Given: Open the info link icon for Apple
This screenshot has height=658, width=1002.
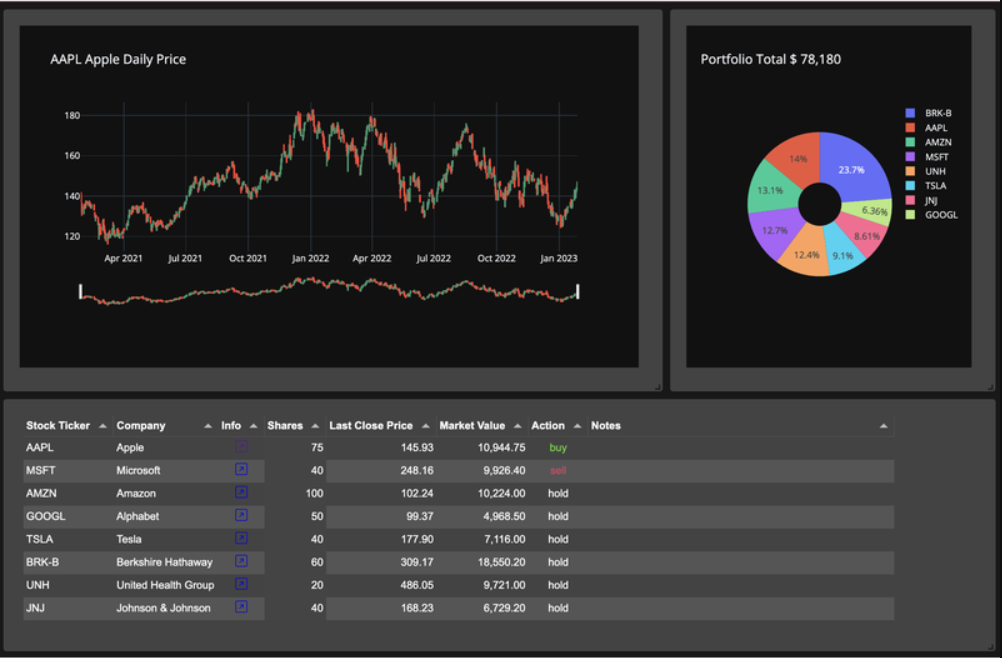Looking at the screenshot, I should click(241, 447).
